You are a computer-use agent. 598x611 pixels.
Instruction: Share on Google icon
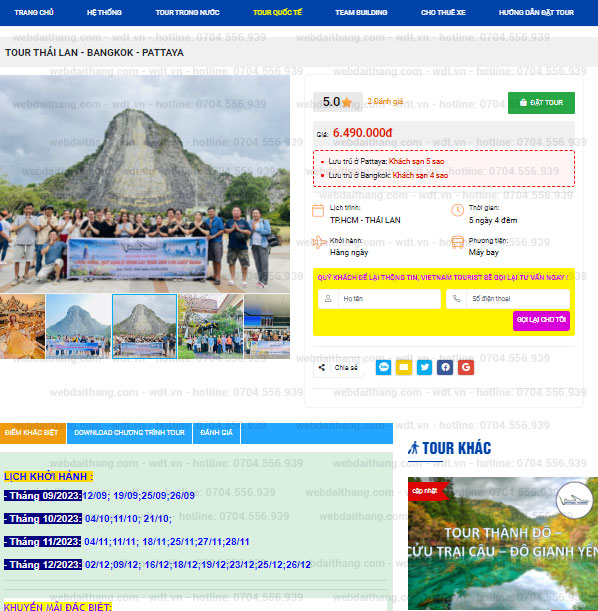tap(466, 367)
